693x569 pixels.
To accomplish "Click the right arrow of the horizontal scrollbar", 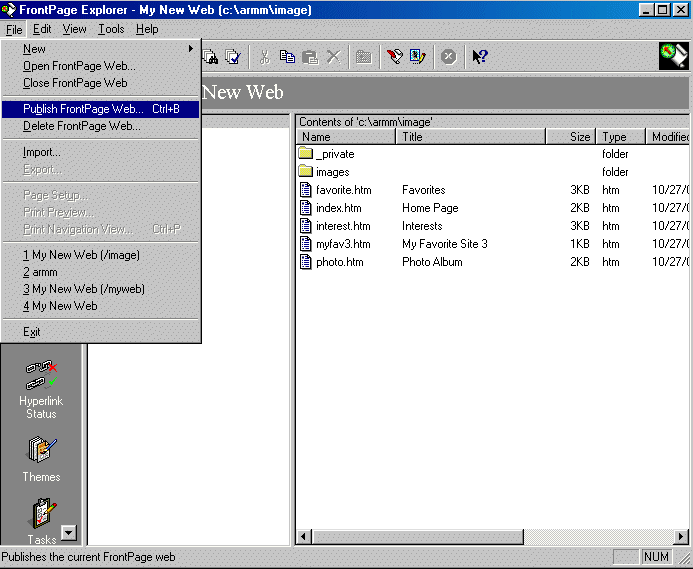I will [x=681, y=537].
